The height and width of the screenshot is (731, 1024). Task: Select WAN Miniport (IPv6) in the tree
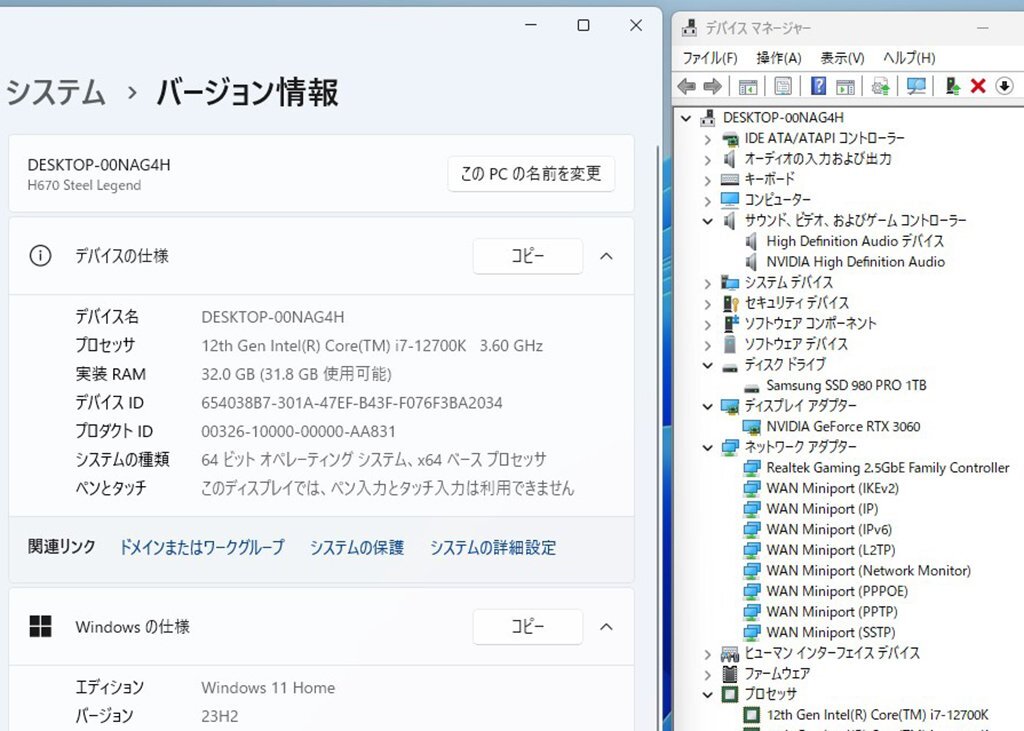click(829, 529)
